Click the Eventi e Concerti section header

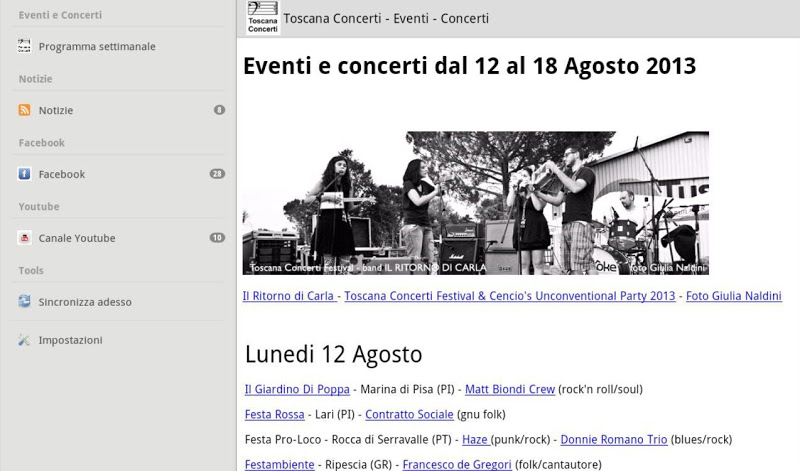pyautogui.click(x=60, y=15)
